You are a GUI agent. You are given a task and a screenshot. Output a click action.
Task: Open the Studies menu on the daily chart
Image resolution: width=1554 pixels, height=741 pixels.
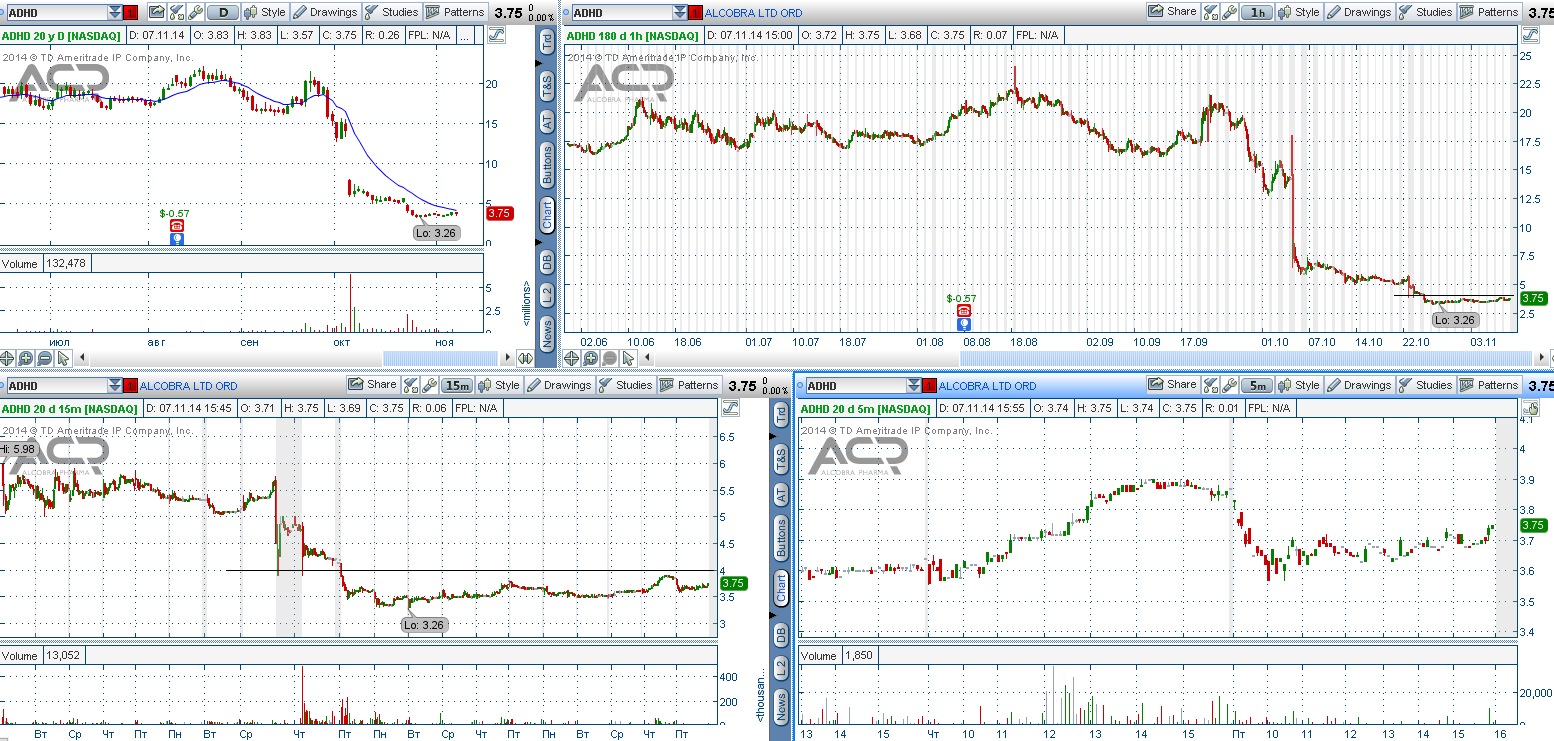391,12
